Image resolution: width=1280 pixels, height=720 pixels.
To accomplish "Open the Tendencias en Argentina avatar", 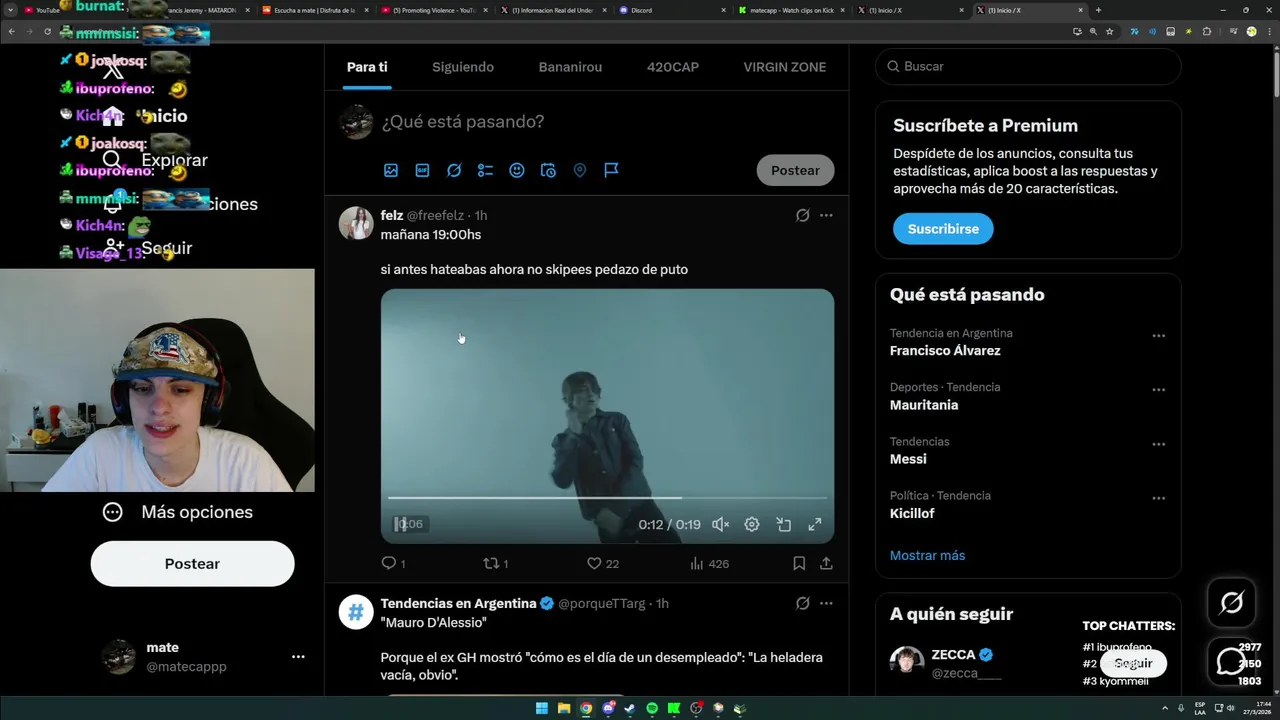I will click(x=356, y=611).
